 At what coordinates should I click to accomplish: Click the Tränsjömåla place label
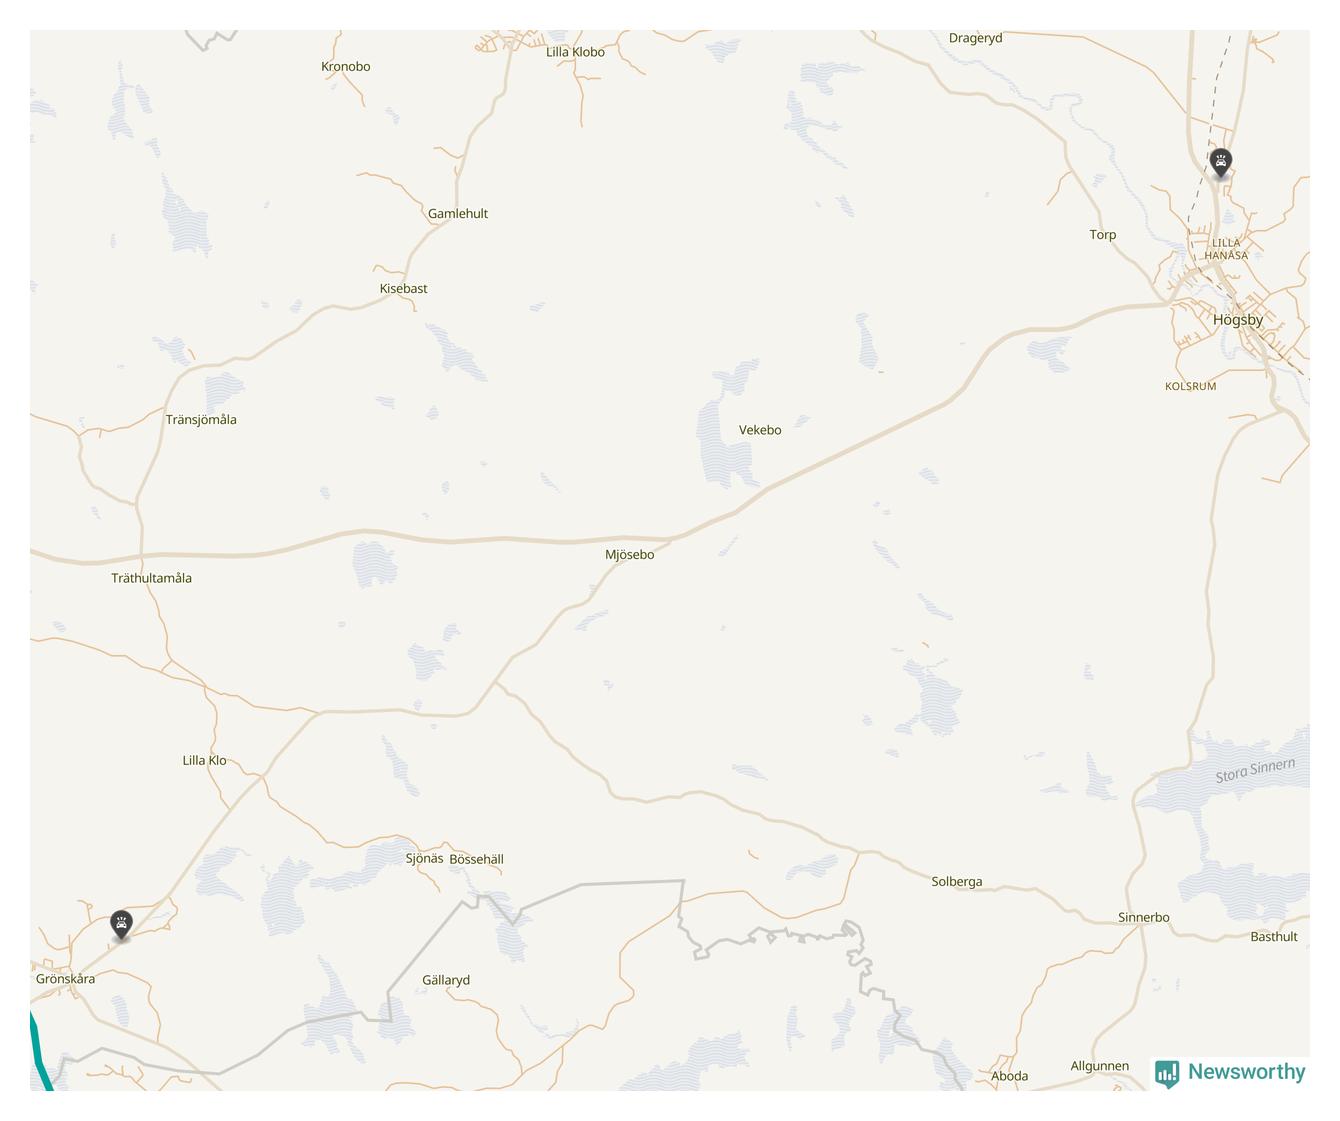point(201,420)
